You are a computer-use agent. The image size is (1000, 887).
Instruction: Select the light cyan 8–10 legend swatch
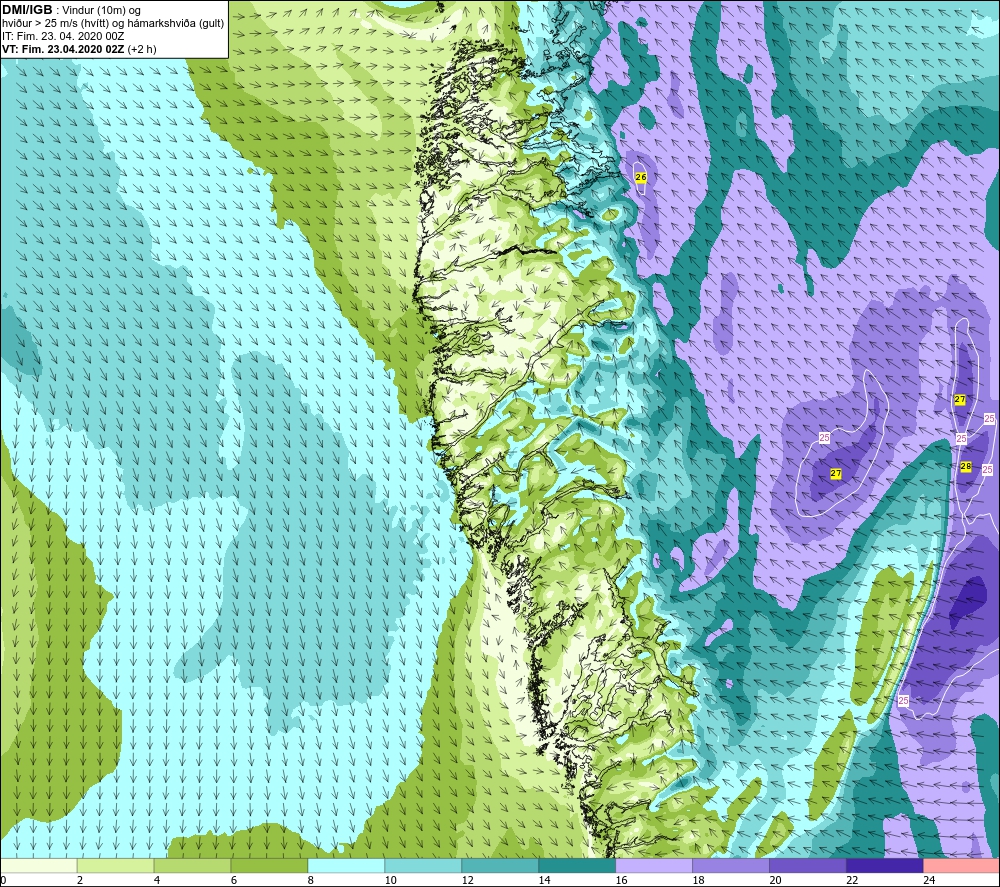(x=346, y=866)
